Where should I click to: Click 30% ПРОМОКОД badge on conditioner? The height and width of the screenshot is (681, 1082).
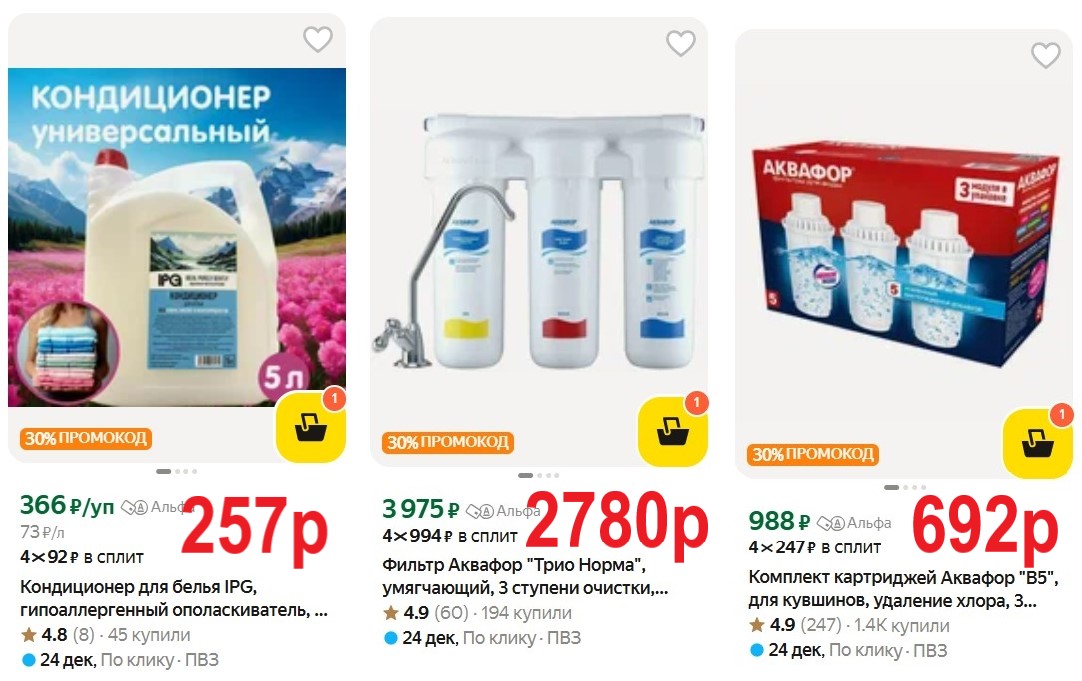[x=86, y=438]
